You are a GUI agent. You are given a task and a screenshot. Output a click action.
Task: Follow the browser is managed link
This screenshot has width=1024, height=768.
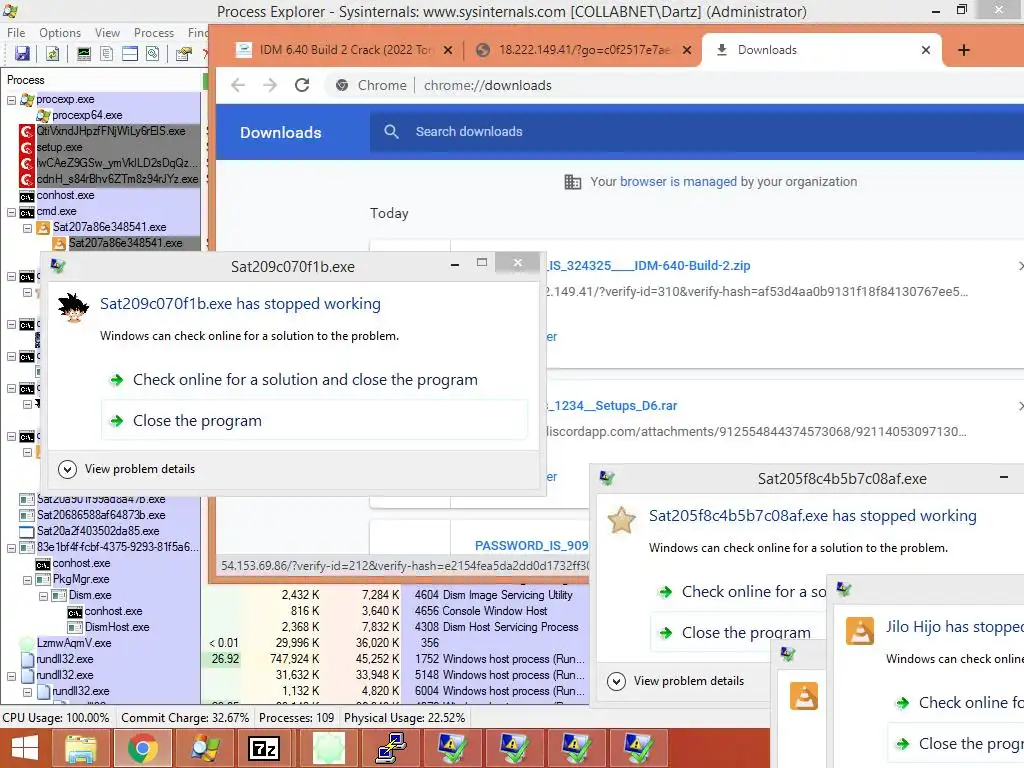point(678,182)
